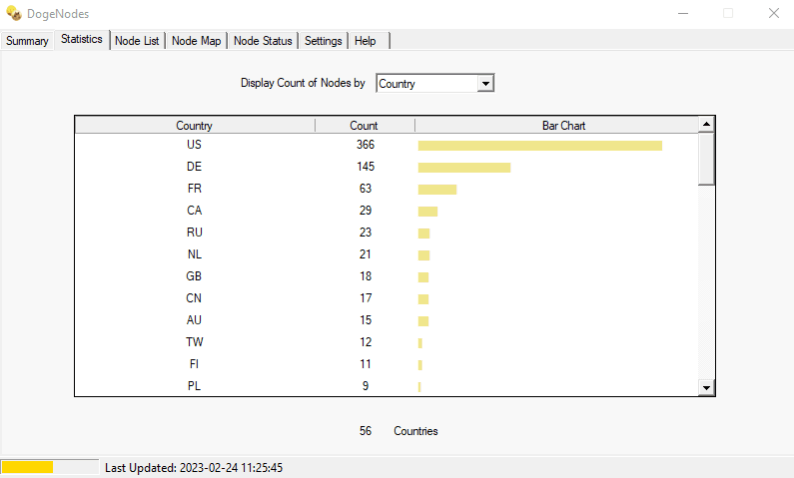Select the count 63 for FR

click(364, 189)
